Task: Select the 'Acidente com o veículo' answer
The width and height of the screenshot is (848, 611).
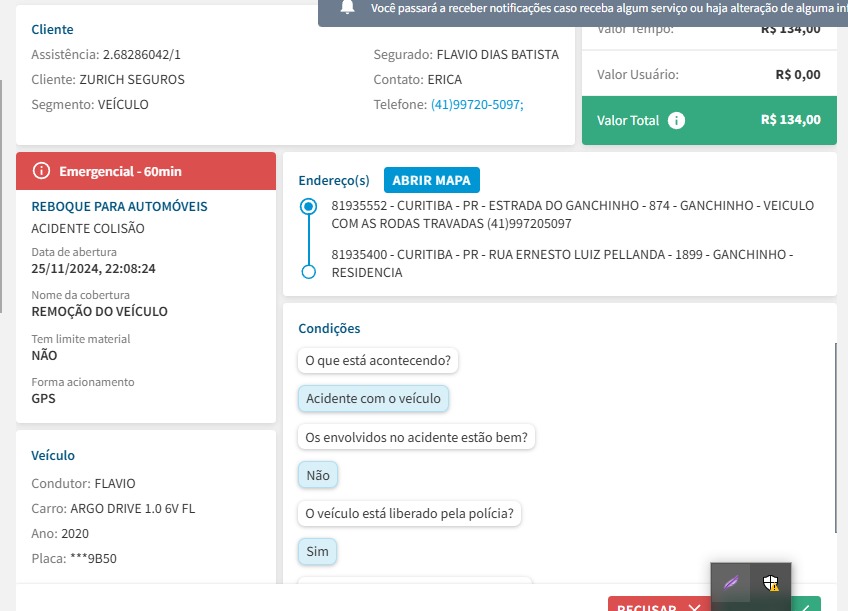Action: coord(373,399)
